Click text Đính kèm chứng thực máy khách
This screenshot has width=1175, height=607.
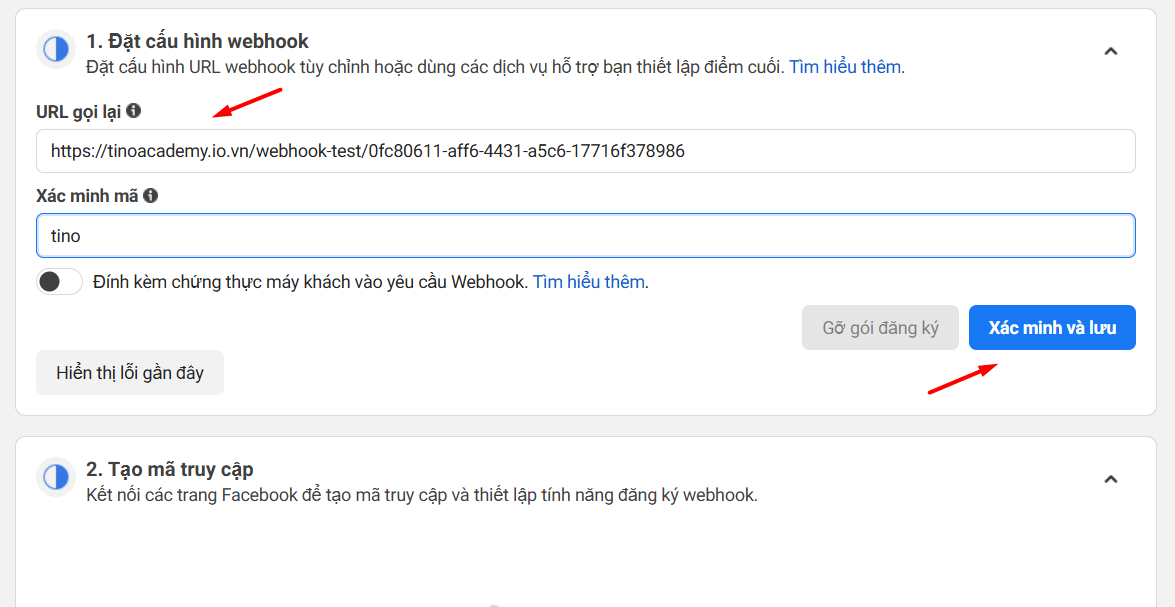click(x=311, y=282)
